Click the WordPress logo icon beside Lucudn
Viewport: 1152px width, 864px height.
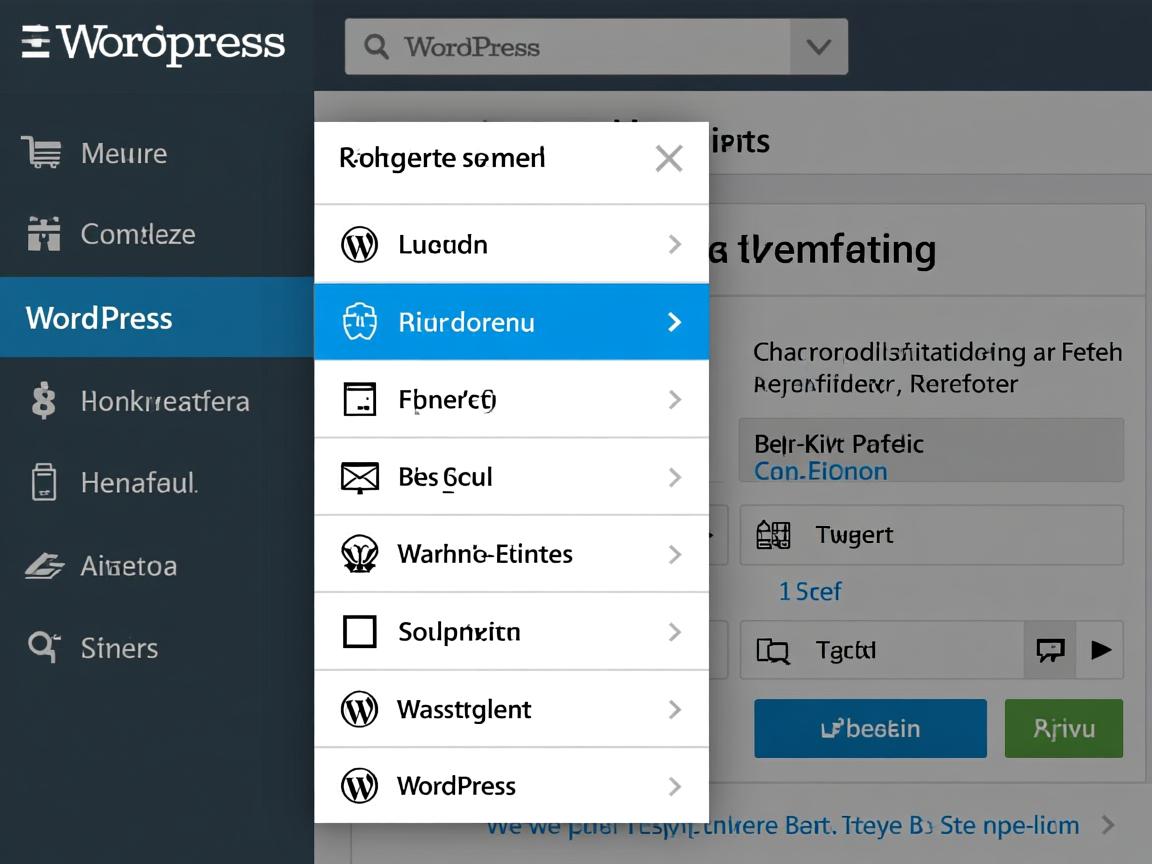coord(359,244)
